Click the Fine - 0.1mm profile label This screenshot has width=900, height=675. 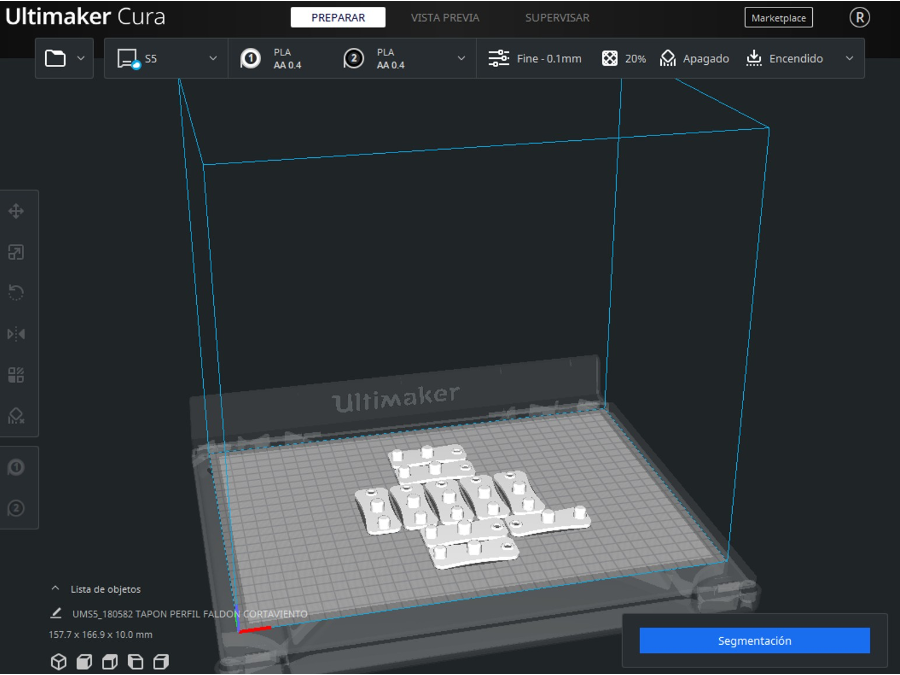(549, 59)
